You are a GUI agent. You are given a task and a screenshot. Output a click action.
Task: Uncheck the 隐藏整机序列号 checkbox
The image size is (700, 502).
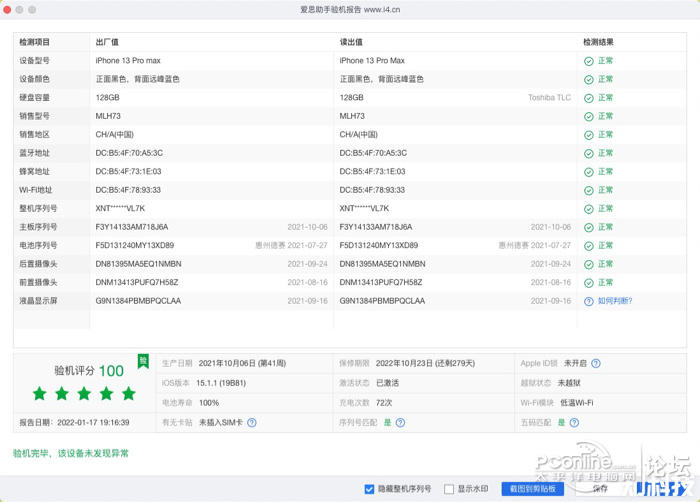point(369,489)
